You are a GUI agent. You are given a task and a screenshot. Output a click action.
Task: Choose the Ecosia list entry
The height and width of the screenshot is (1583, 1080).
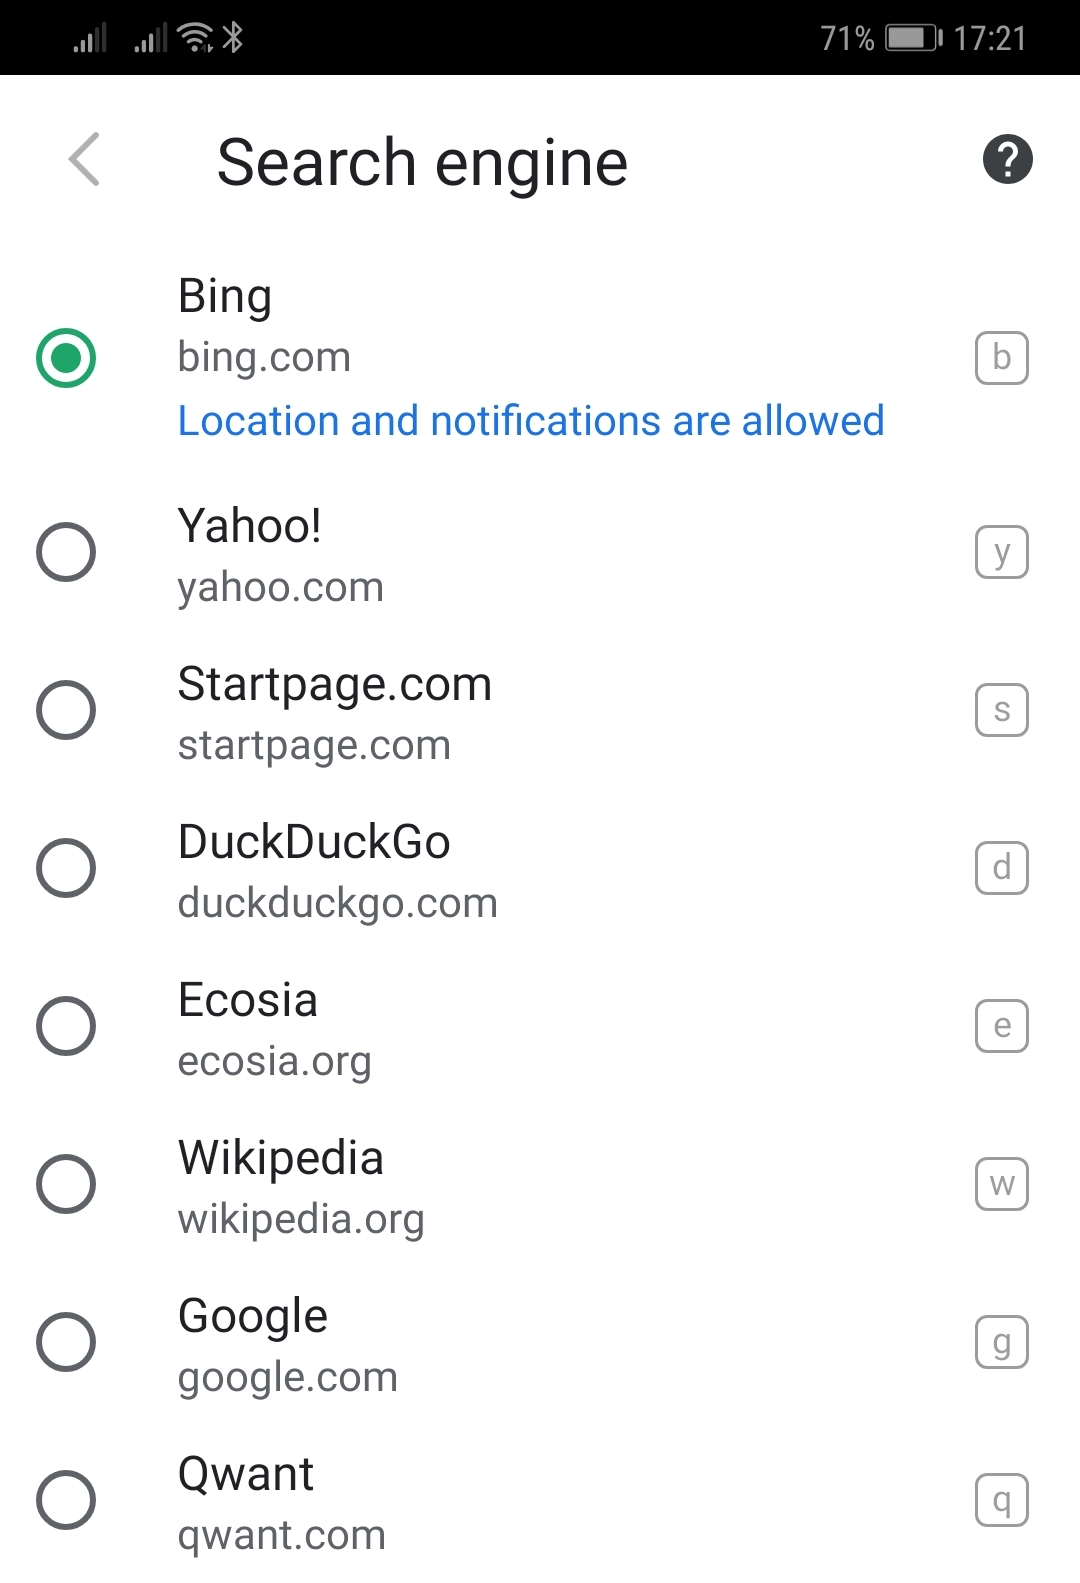tap(540, 1026)
